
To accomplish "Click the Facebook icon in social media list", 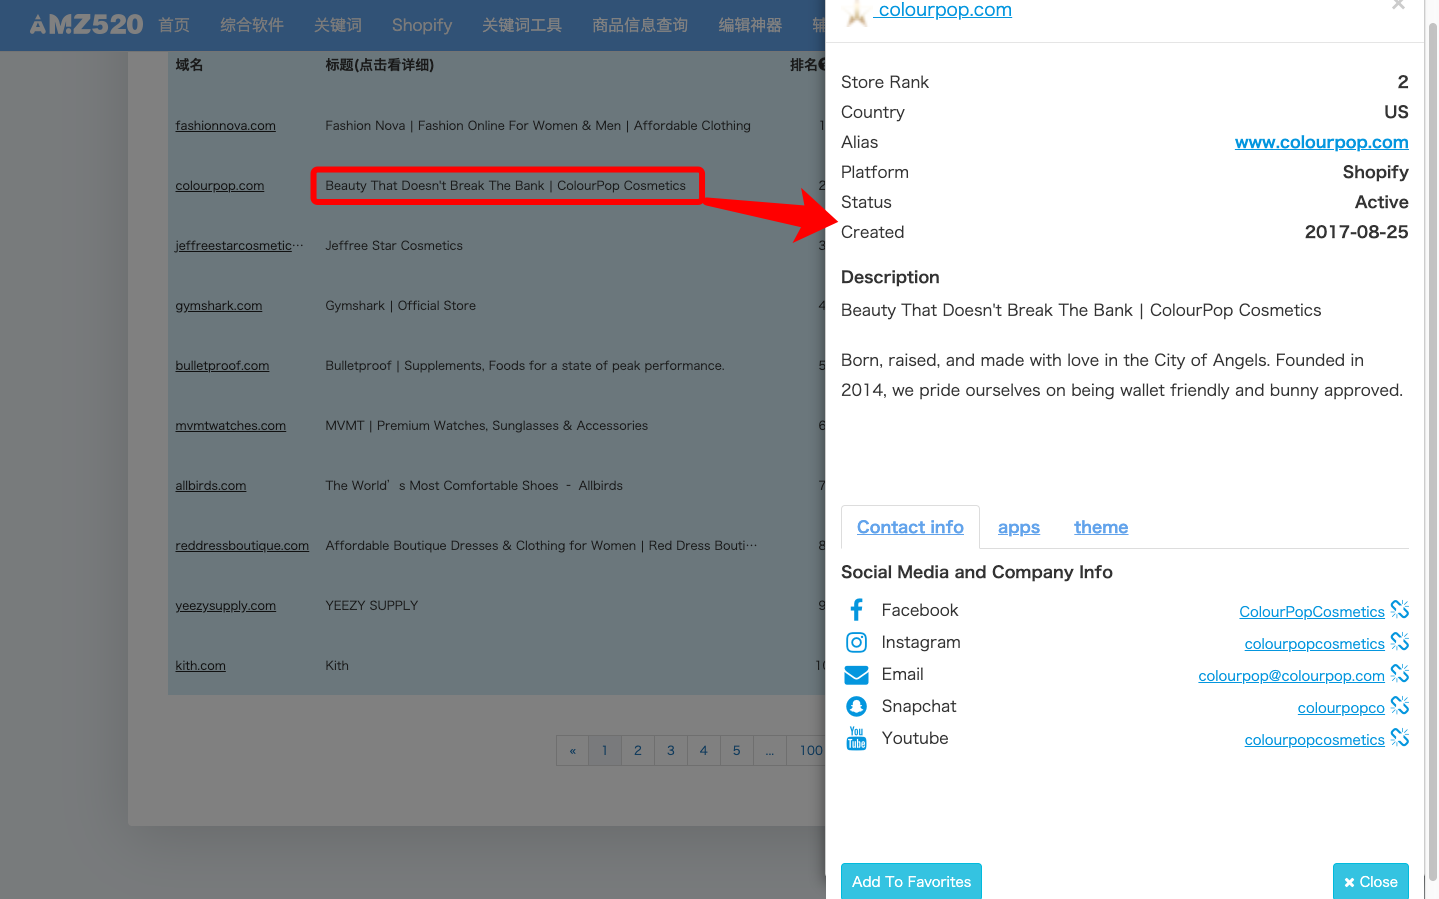I will (856, 610).
